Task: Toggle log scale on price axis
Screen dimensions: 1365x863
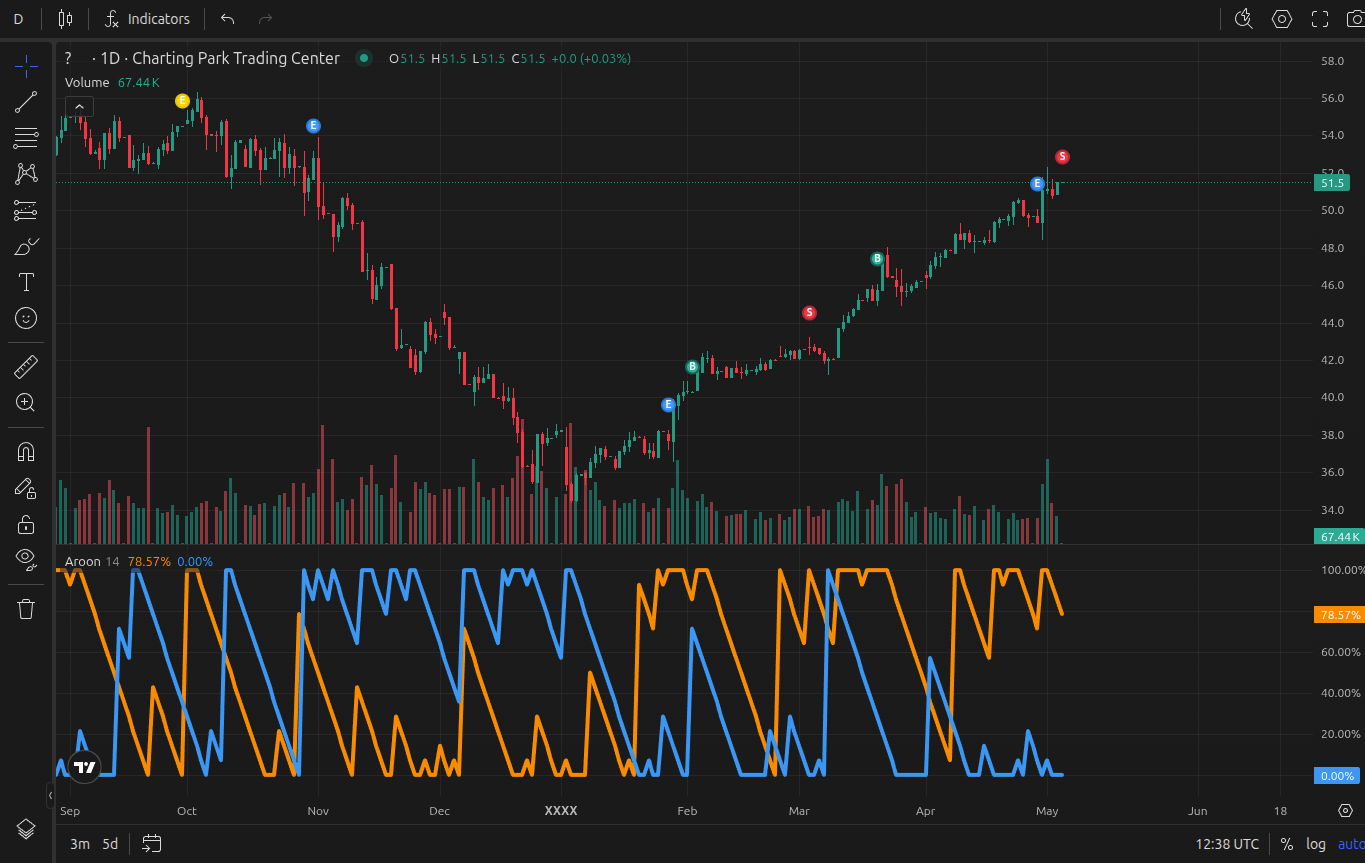Action: (x=1315, y=844)
